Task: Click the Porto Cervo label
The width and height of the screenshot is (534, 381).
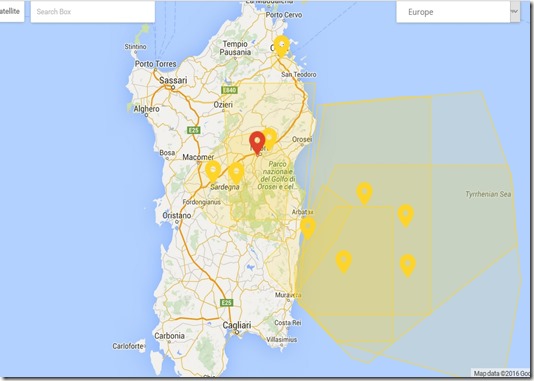Action: tap(284, 15)
